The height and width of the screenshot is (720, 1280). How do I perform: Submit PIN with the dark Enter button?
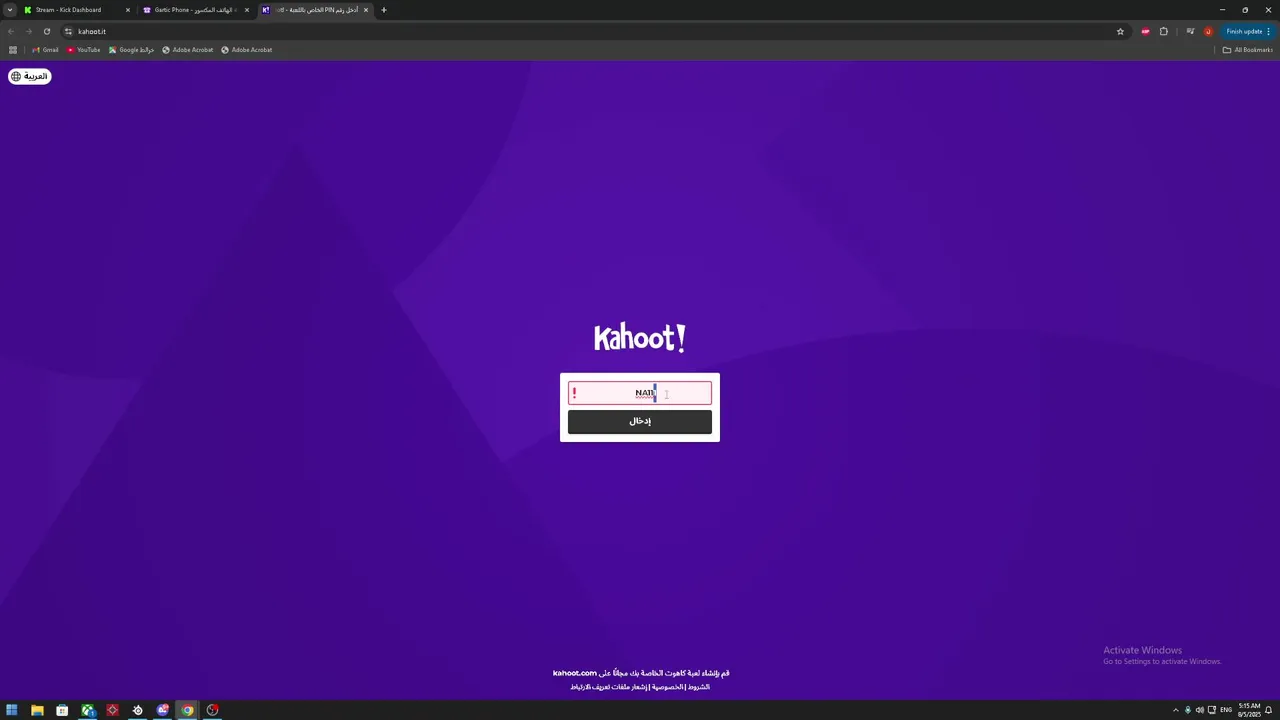coord(640,422)
